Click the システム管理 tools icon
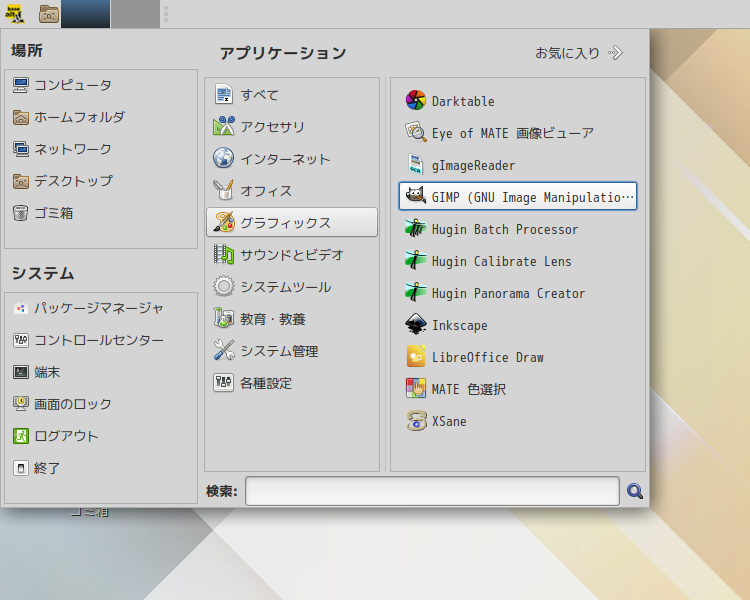Screen dimensions: 750x600 (223, 351)
